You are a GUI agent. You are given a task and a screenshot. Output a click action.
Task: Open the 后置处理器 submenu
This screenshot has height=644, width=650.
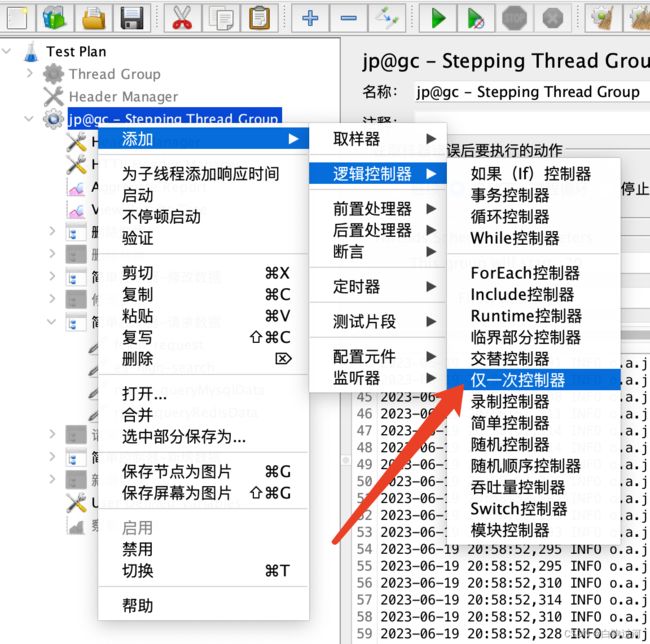coord(378,230)
